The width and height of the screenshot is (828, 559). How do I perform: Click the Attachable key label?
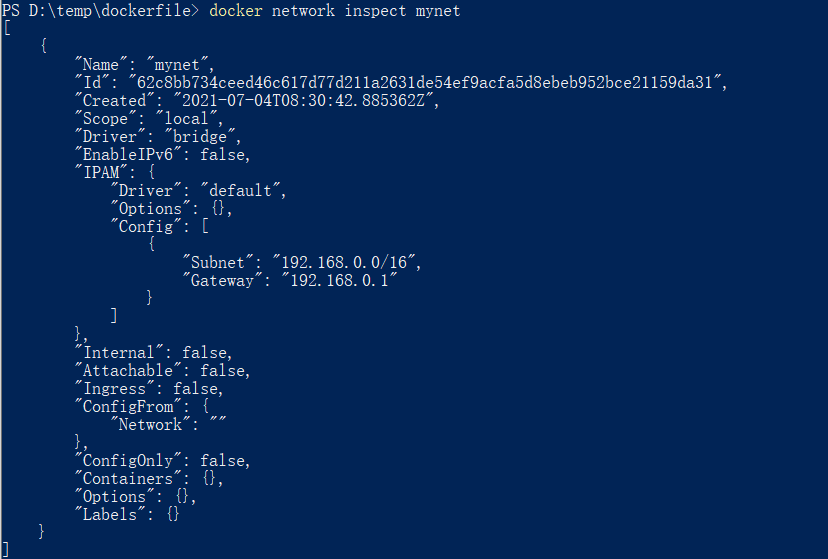[128, 371]
